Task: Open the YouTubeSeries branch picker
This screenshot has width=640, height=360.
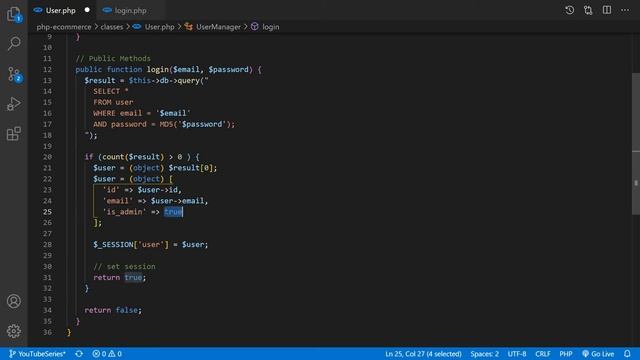Action: 37,354
